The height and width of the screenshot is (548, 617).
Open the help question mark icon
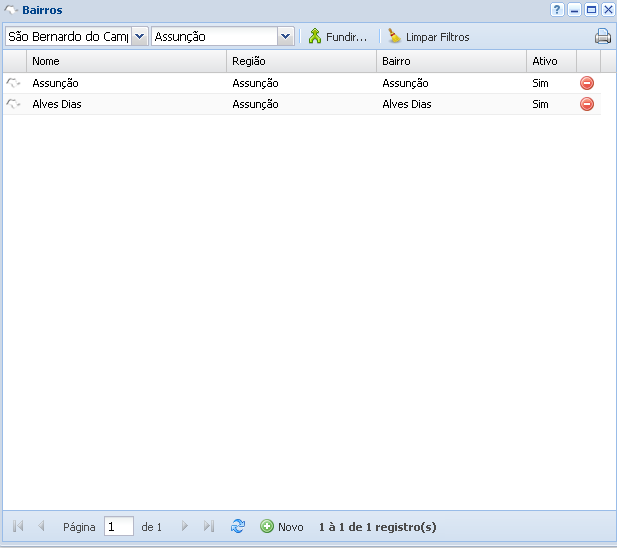pyautogui.click(x=557, y=10)
